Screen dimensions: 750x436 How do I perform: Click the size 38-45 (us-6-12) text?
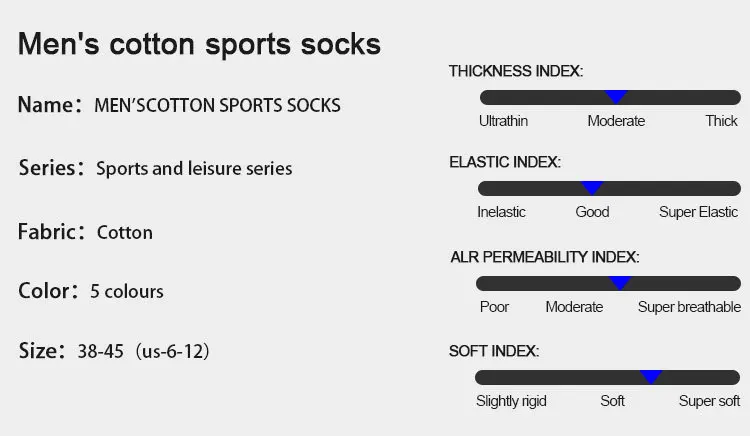143,351
